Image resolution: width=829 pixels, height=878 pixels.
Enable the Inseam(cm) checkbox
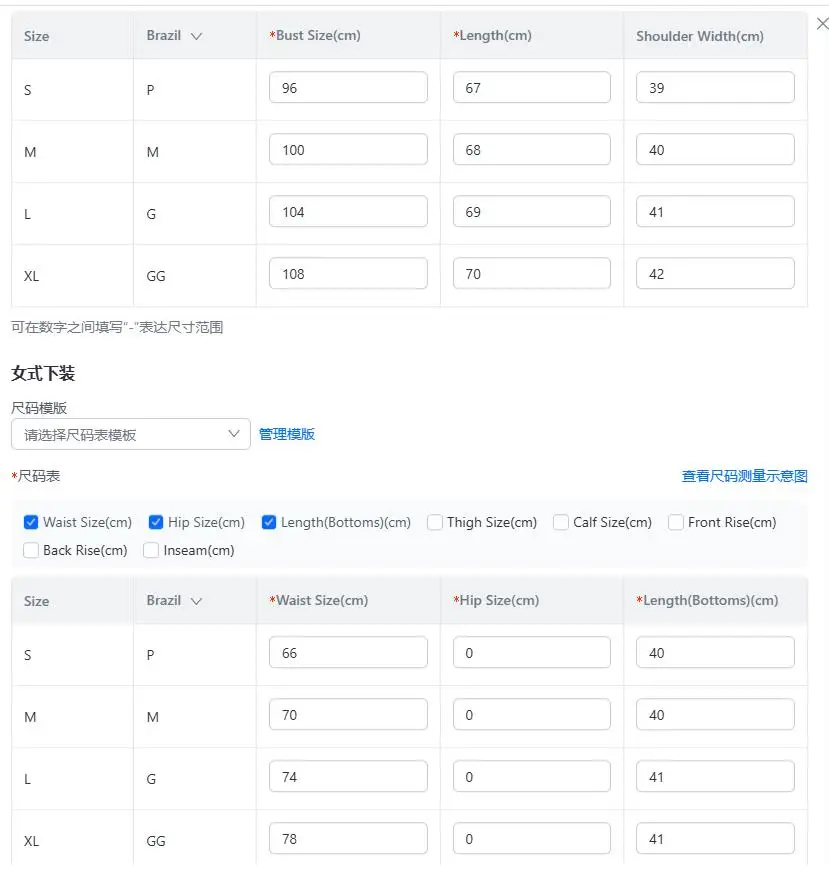(x=151, y=550)
